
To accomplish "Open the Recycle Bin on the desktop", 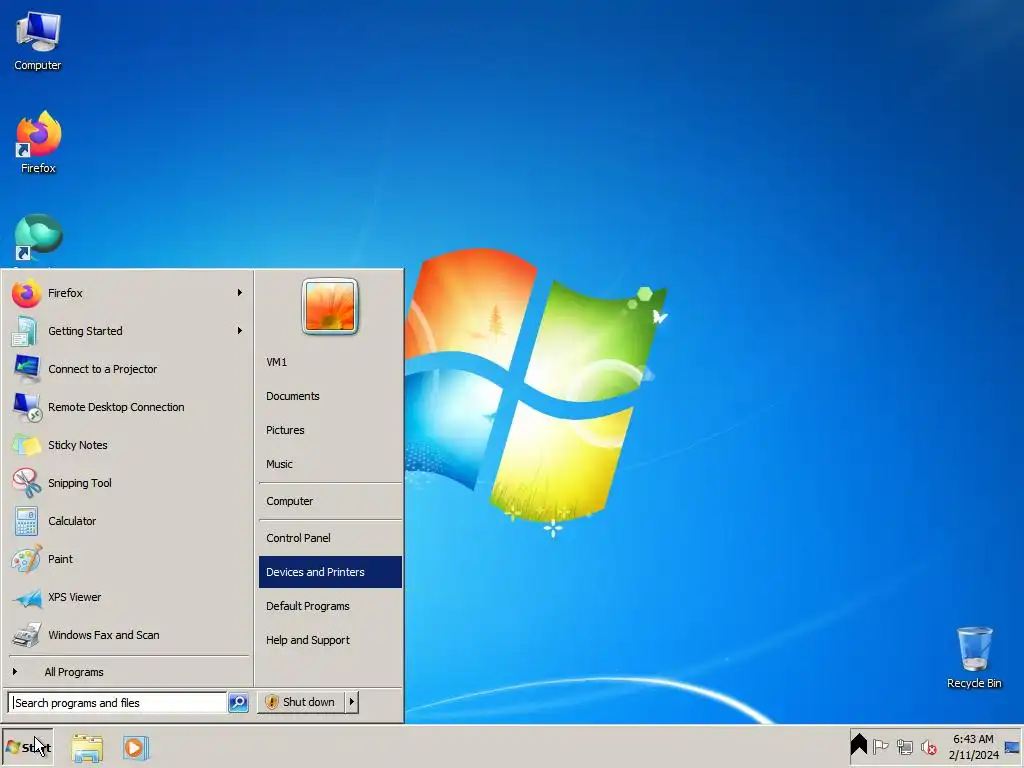I will [974, 657].
